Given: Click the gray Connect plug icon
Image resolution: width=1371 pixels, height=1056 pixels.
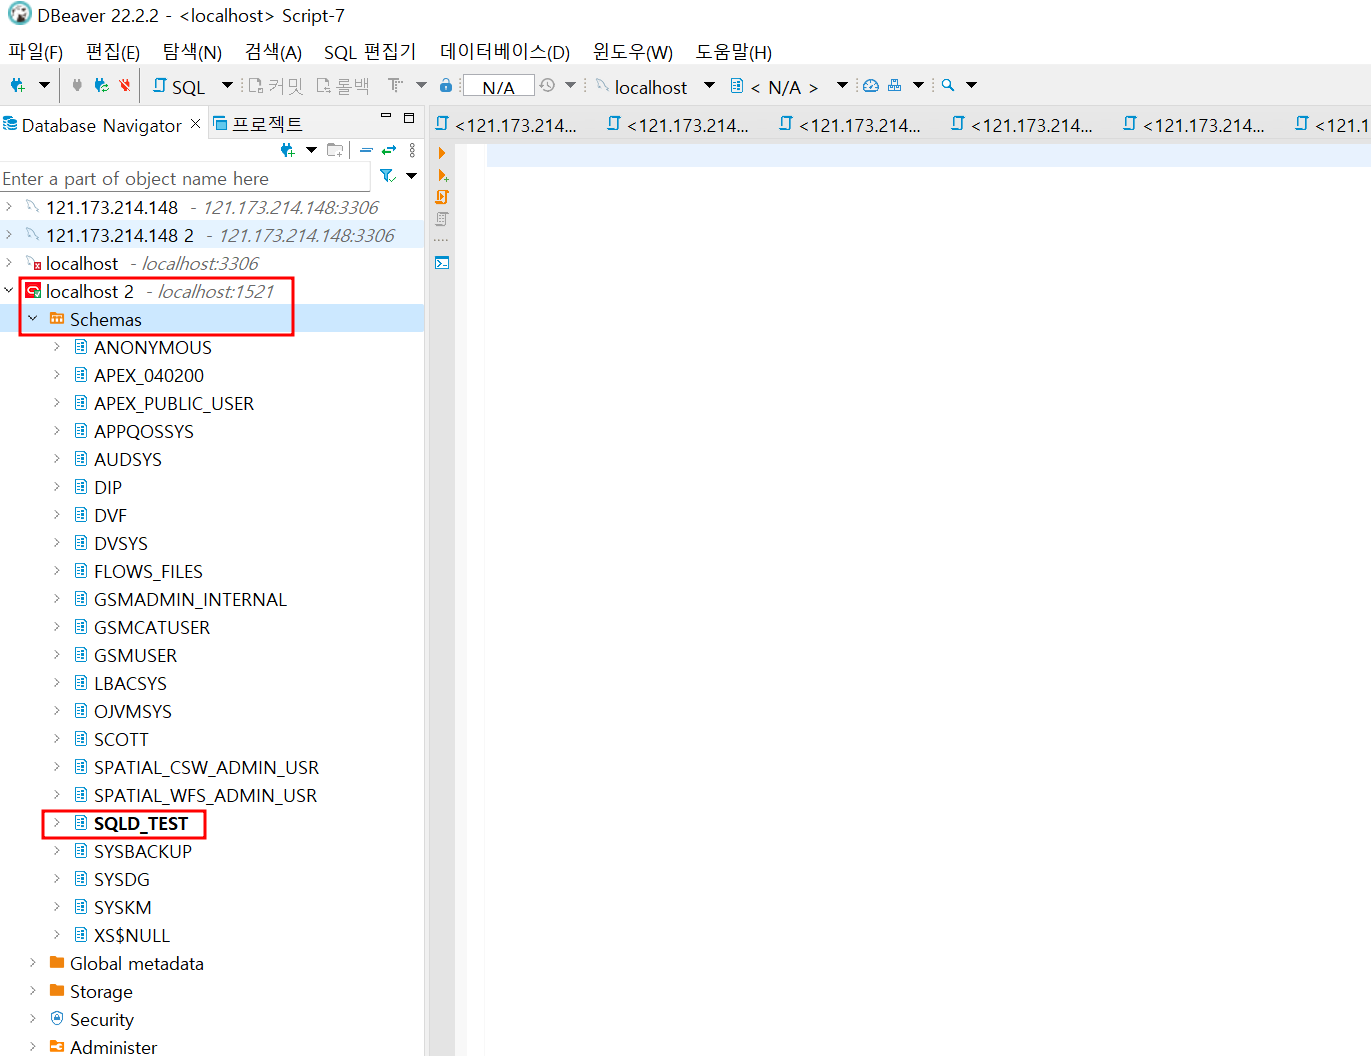Looking at the screenshot, I should pyautogui.click(x=77, y=86).
